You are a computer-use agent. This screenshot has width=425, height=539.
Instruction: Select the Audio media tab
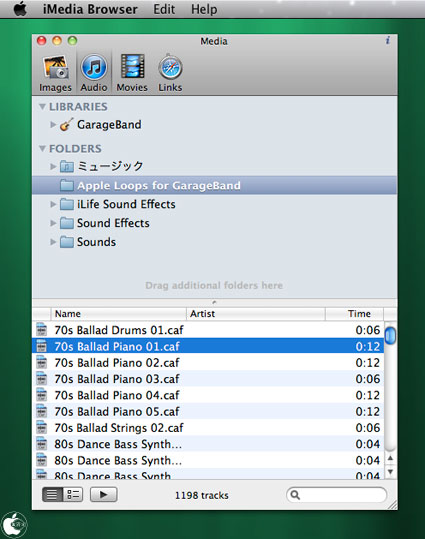[x=94, y=73]
